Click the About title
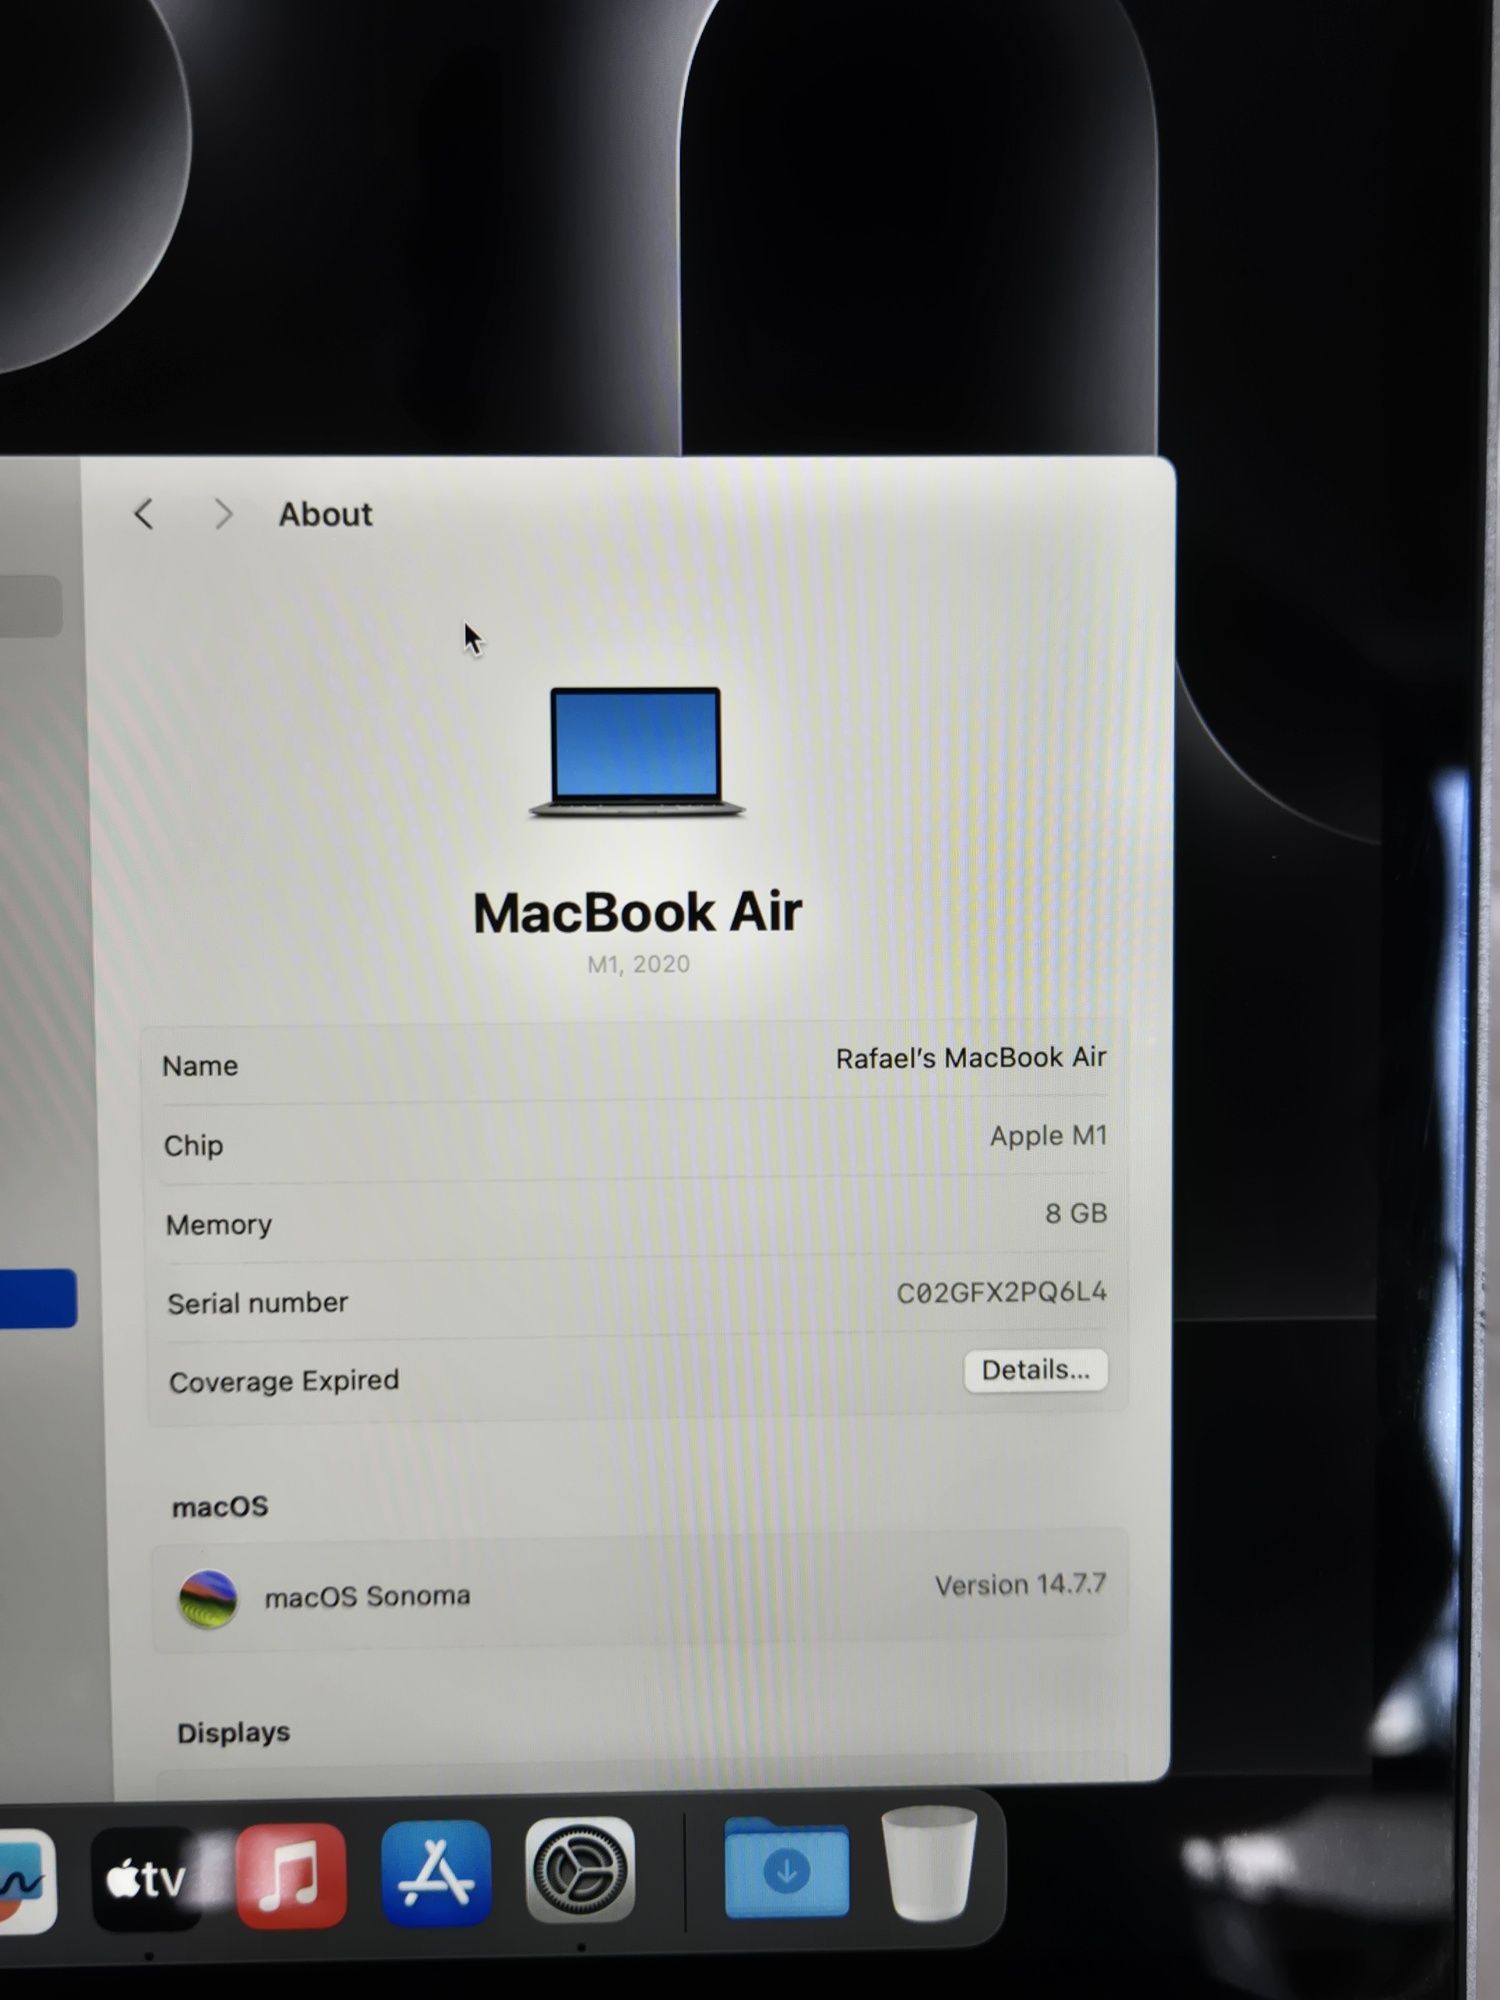Viewport: 1500px width, 2000px height. [325, 514]
